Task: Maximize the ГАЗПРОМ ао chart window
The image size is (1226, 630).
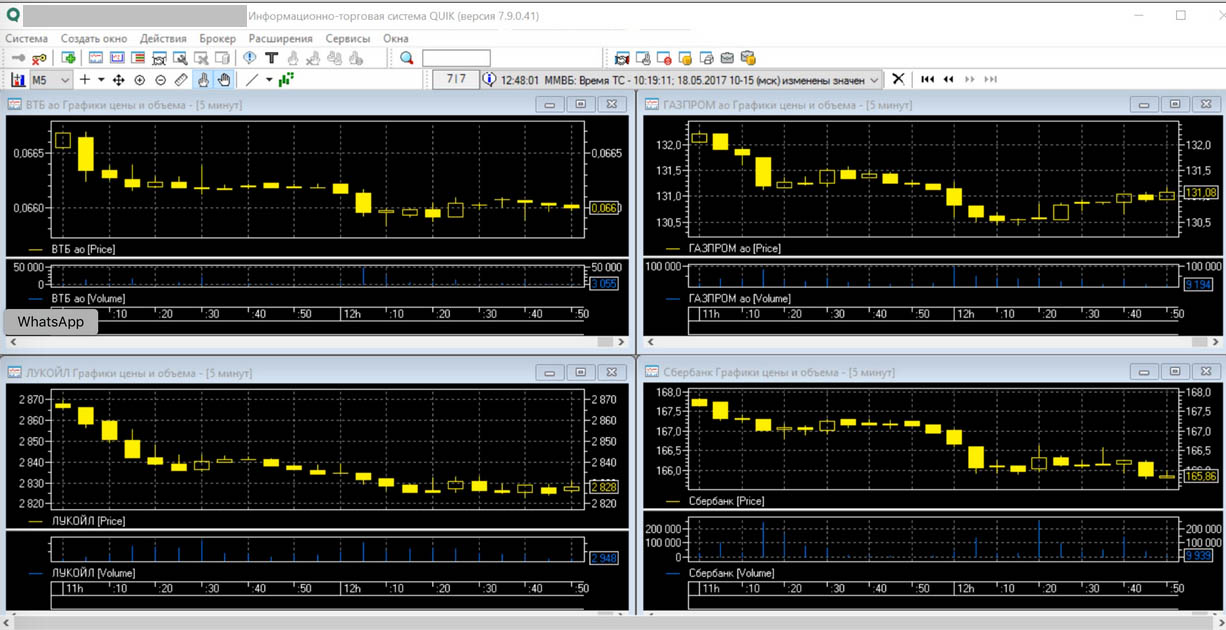Action: (1175, 104)
